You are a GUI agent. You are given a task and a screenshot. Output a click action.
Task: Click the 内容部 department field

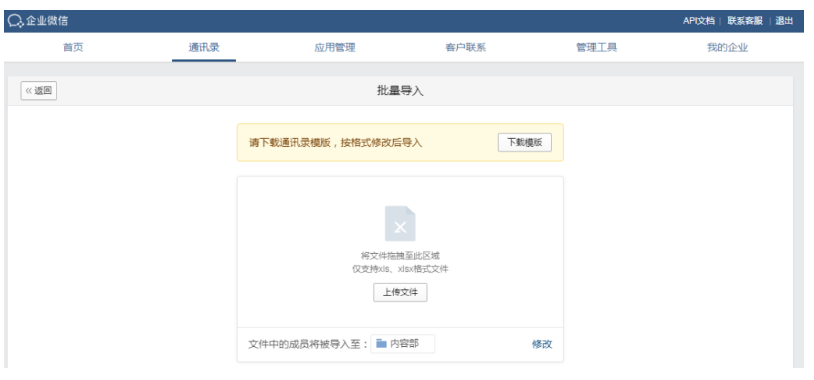tap(403, 344)
